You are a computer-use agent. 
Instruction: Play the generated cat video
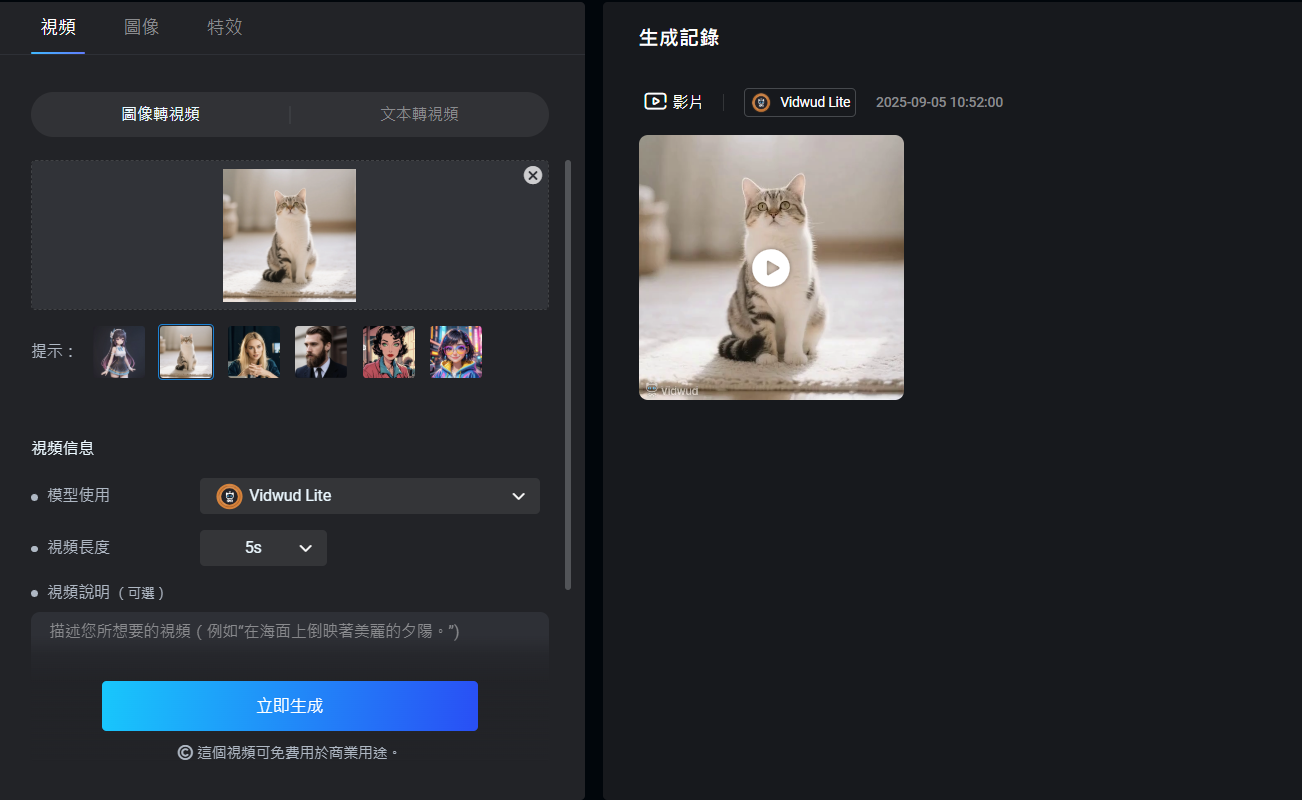click(x=771, y=268)
